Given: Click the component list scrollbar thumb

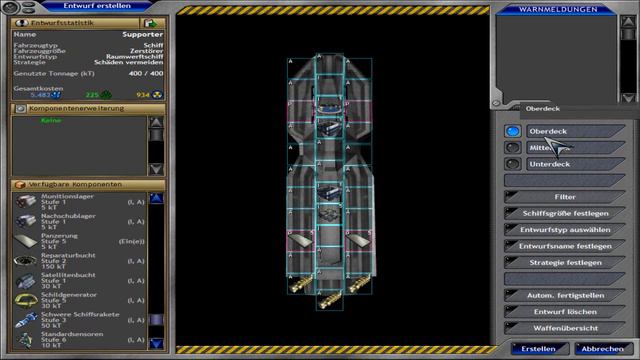Looking at the screenshot, I should pyautogui.click(x=156, y=320).
